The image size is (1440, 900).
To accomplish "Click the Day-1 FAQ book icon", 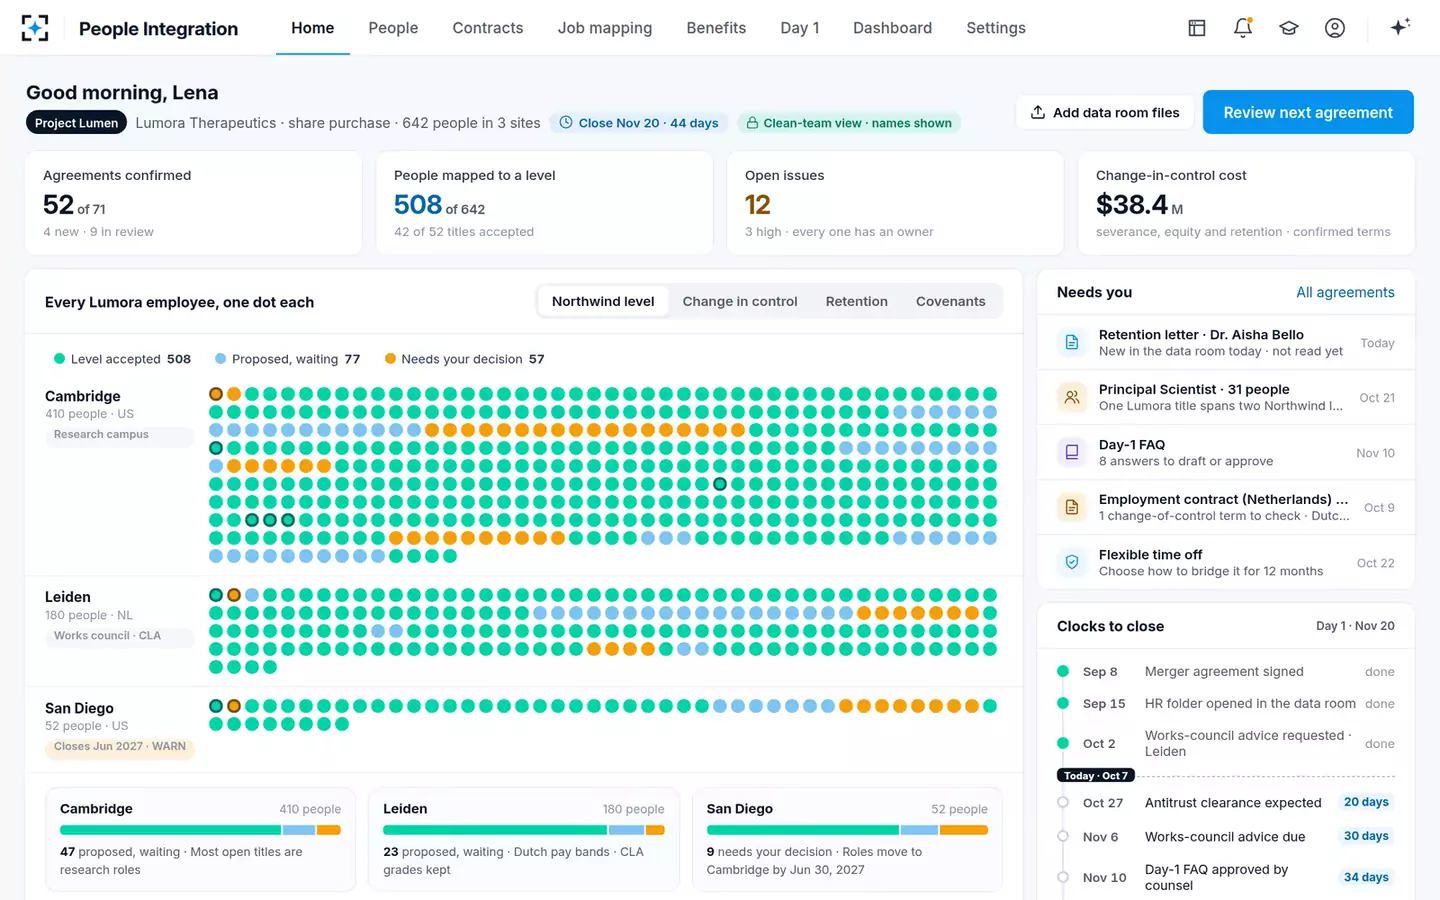I will point(1072,453).
